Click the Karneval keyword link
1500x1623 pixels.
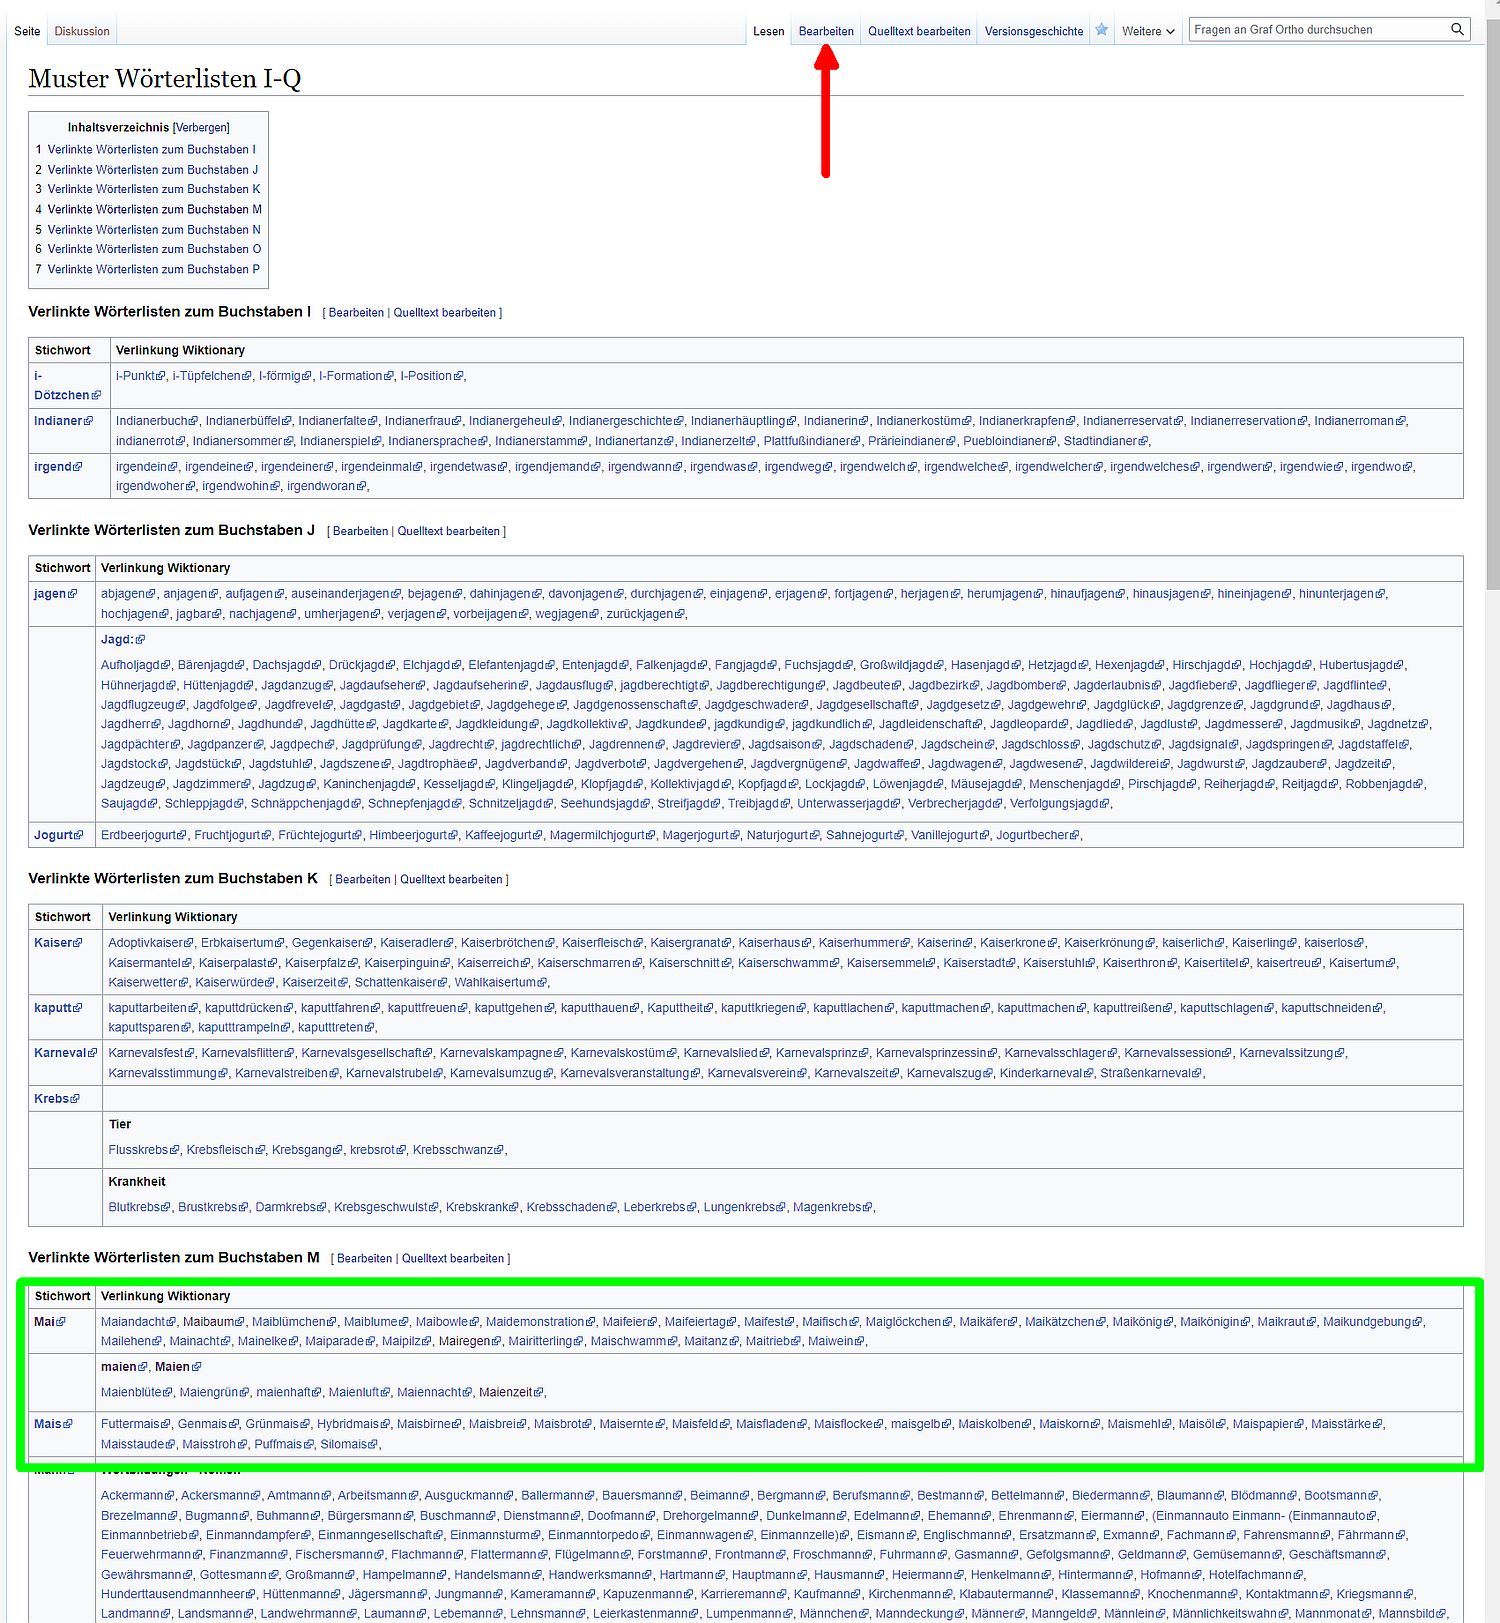[x=60, y=1053]
